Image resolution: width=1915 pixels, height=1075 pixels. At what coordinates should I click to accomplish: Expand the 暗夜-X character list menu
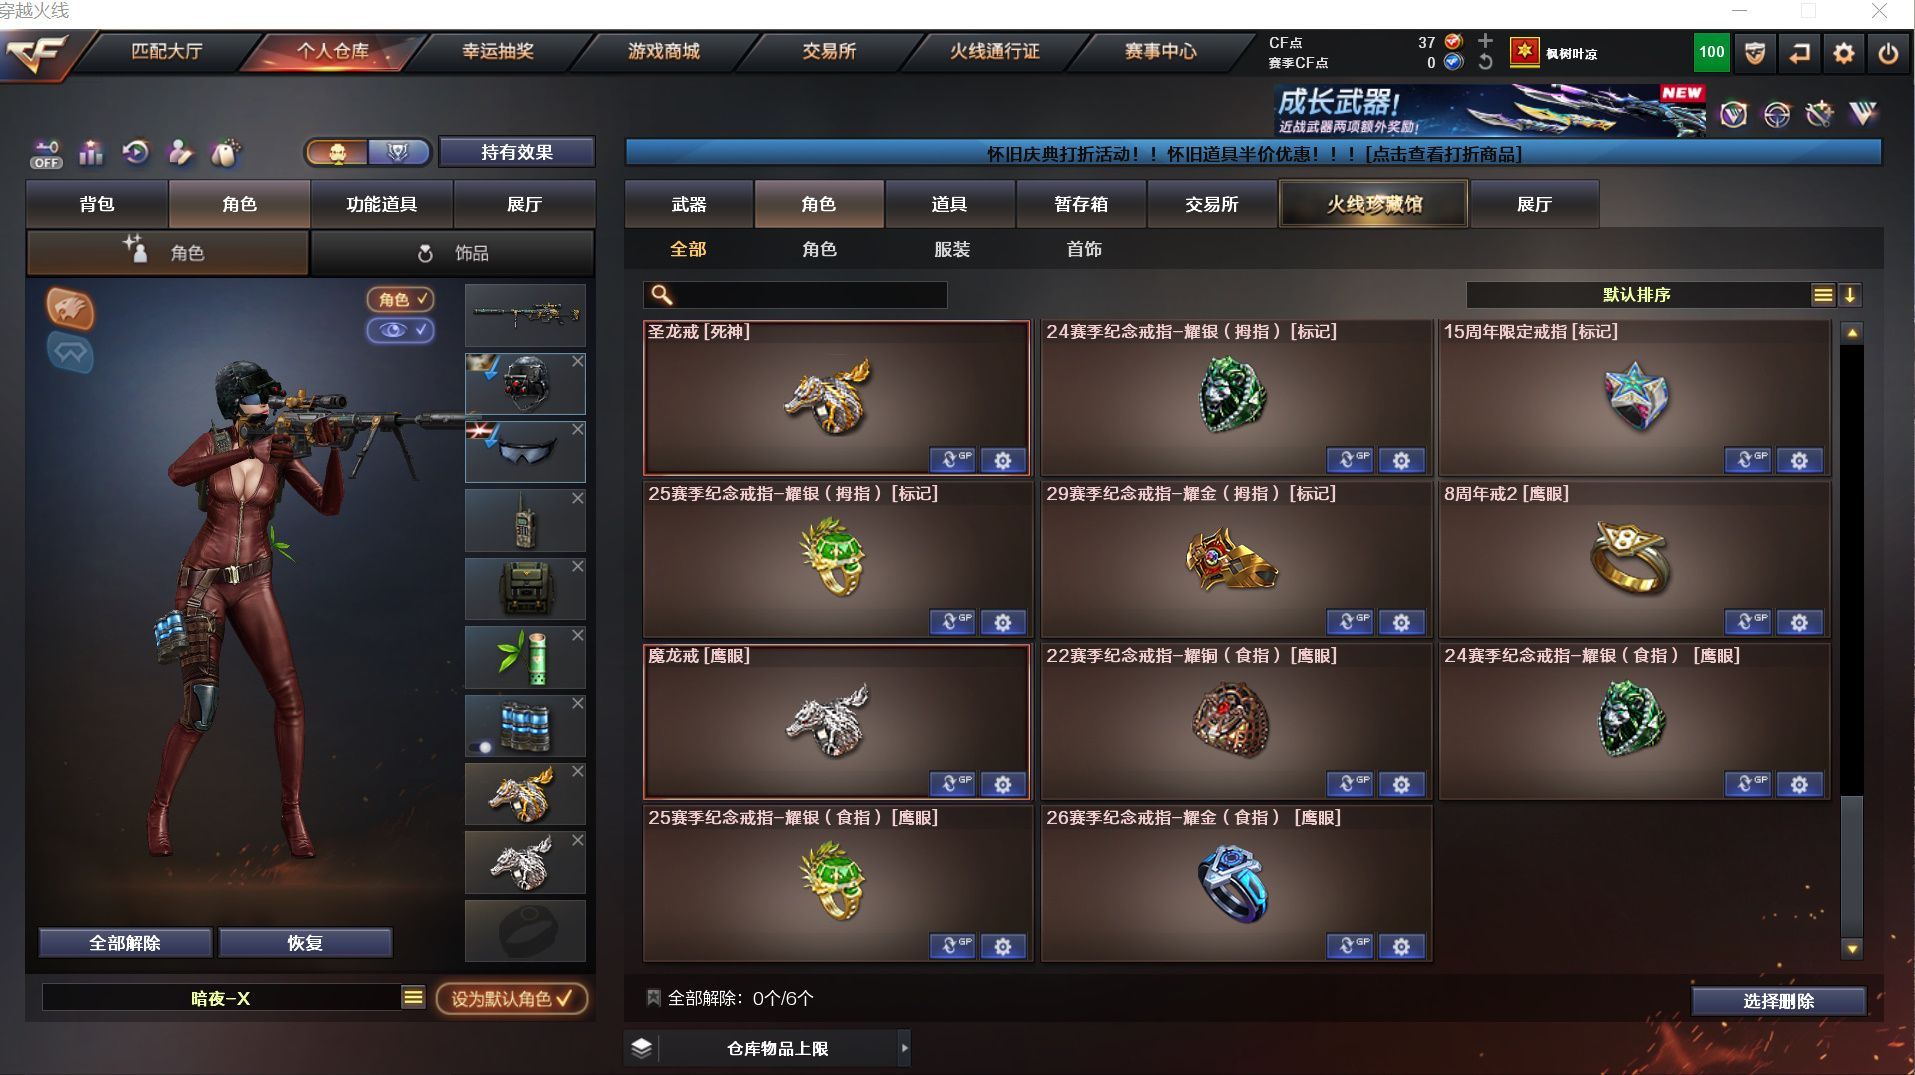(x=413, y=997)
